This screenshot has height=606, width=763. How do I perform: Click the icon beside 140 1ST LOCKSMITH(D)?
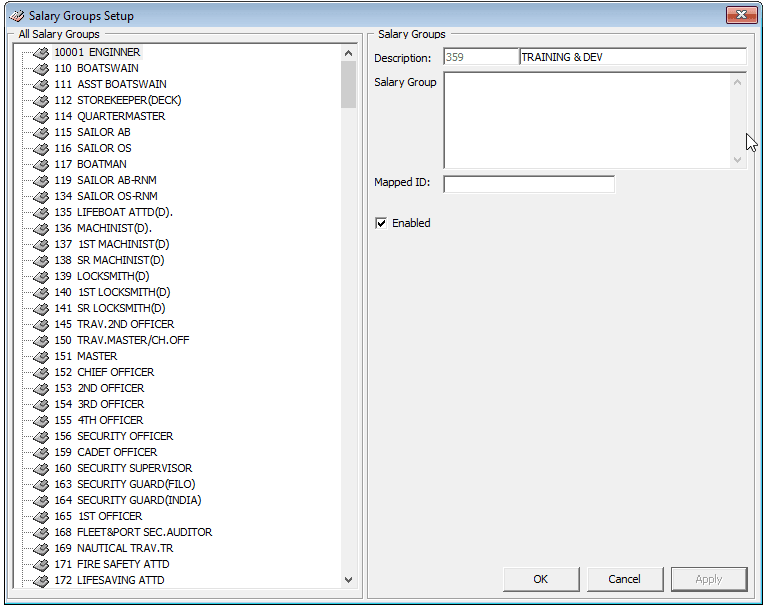(41, 293)
